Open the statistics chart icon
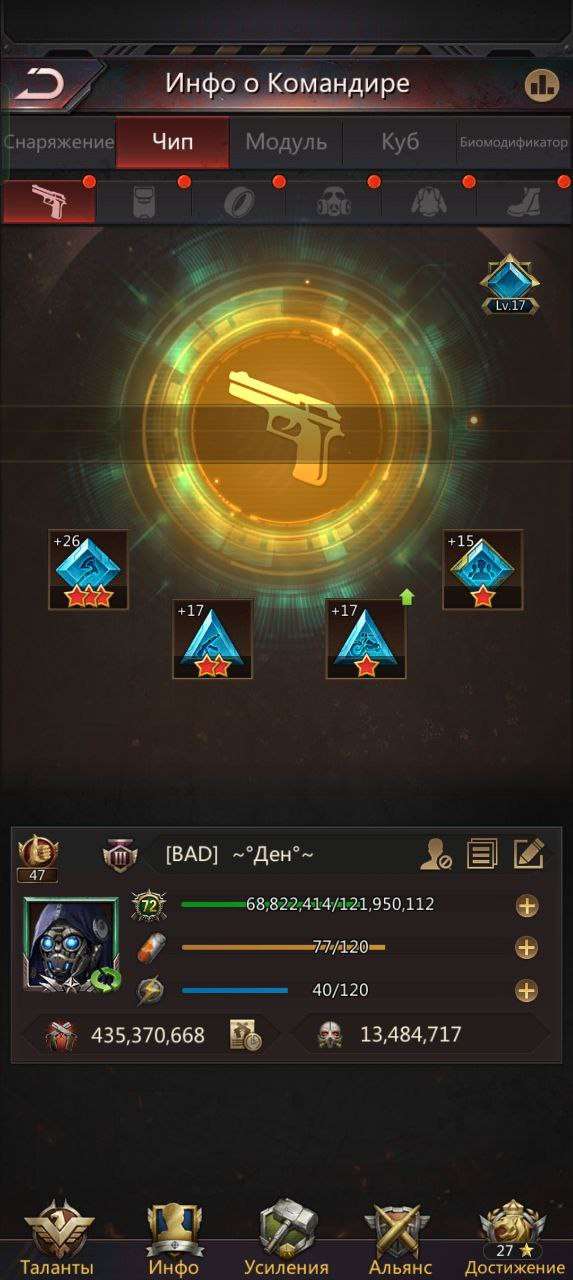 pyautogui.click(x=541, y=84)
